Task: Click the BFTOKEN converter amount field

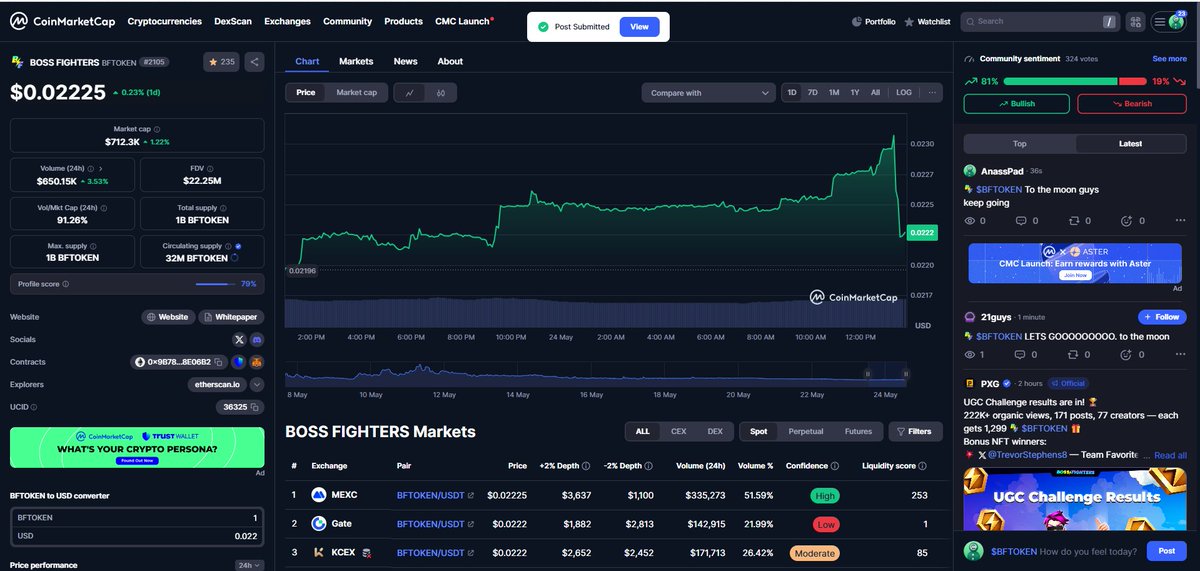Action: tap(137, 518)
